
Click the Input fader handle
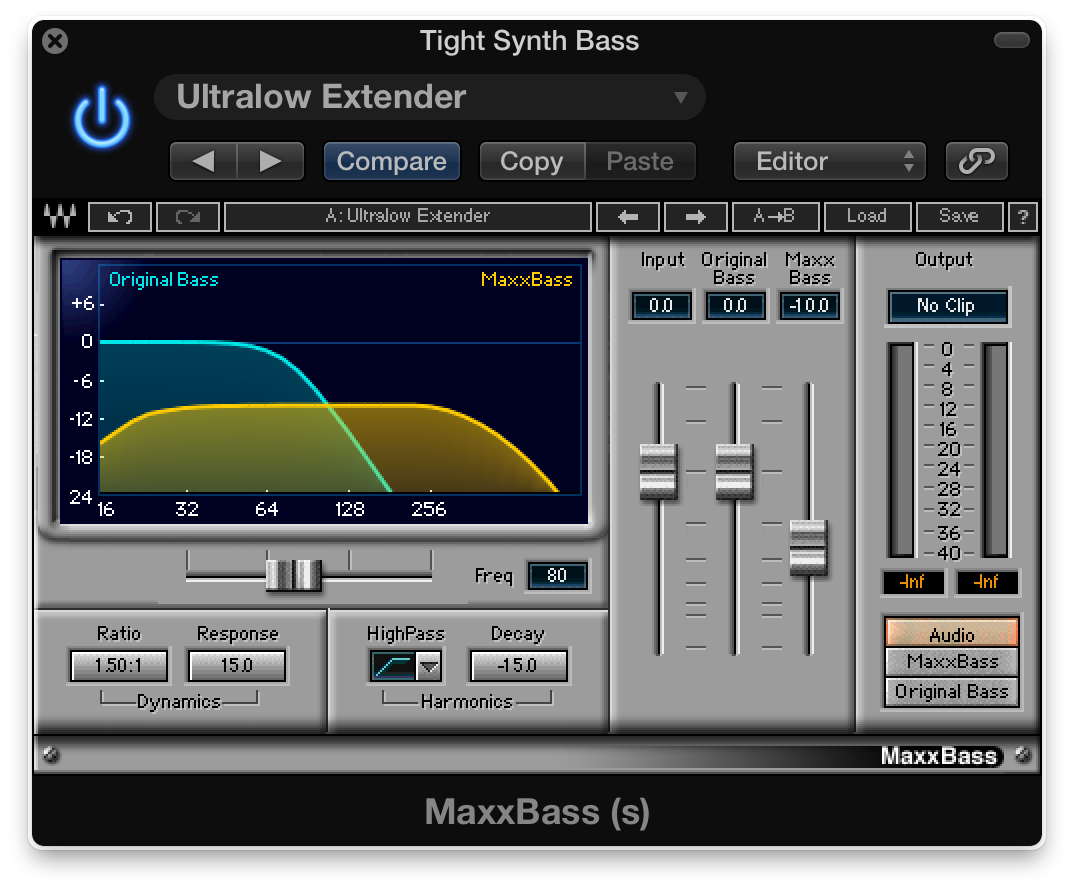point(658,471)
